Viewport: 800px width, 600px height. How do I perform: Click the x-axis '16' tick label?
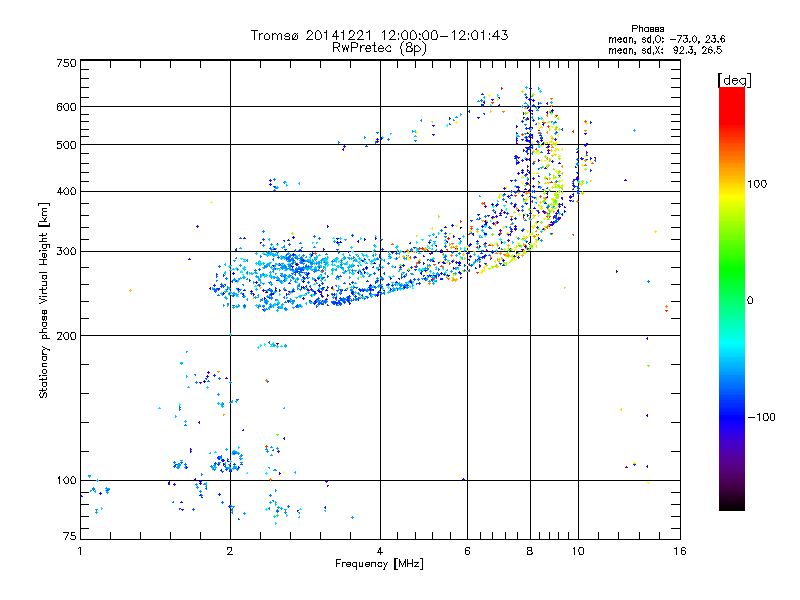click(x=680, y=551)
